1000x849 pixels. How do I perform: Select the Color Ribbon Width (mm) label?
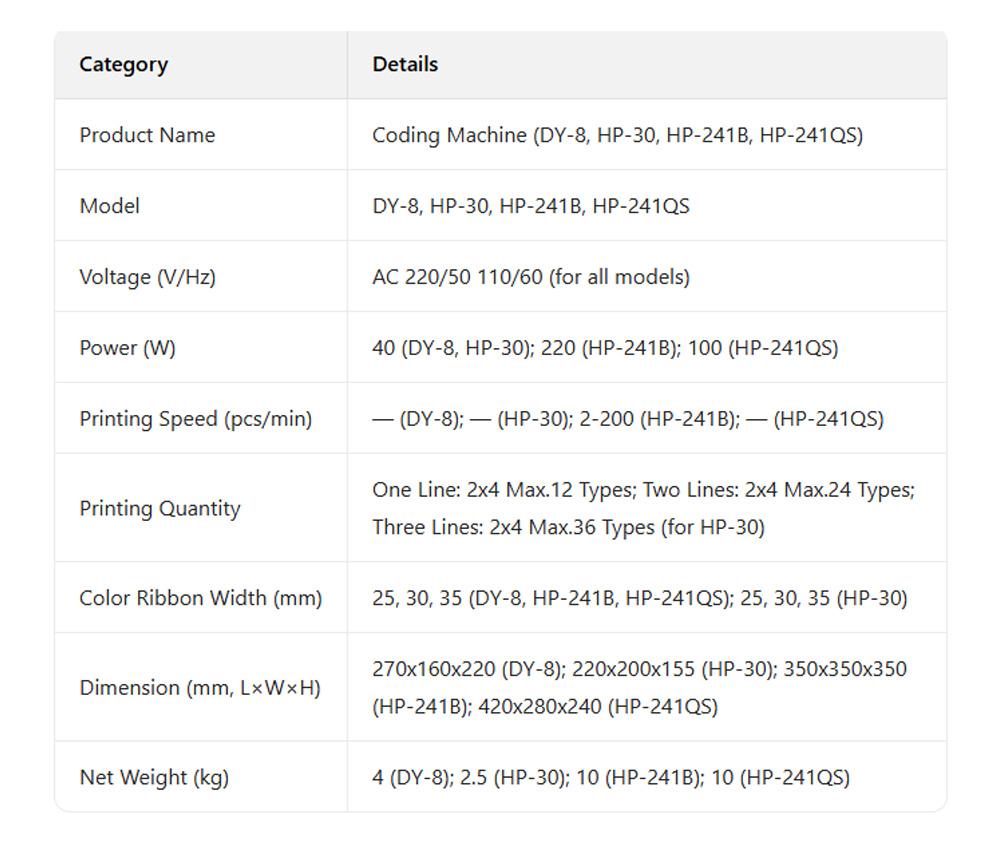[x=201, y=598]
